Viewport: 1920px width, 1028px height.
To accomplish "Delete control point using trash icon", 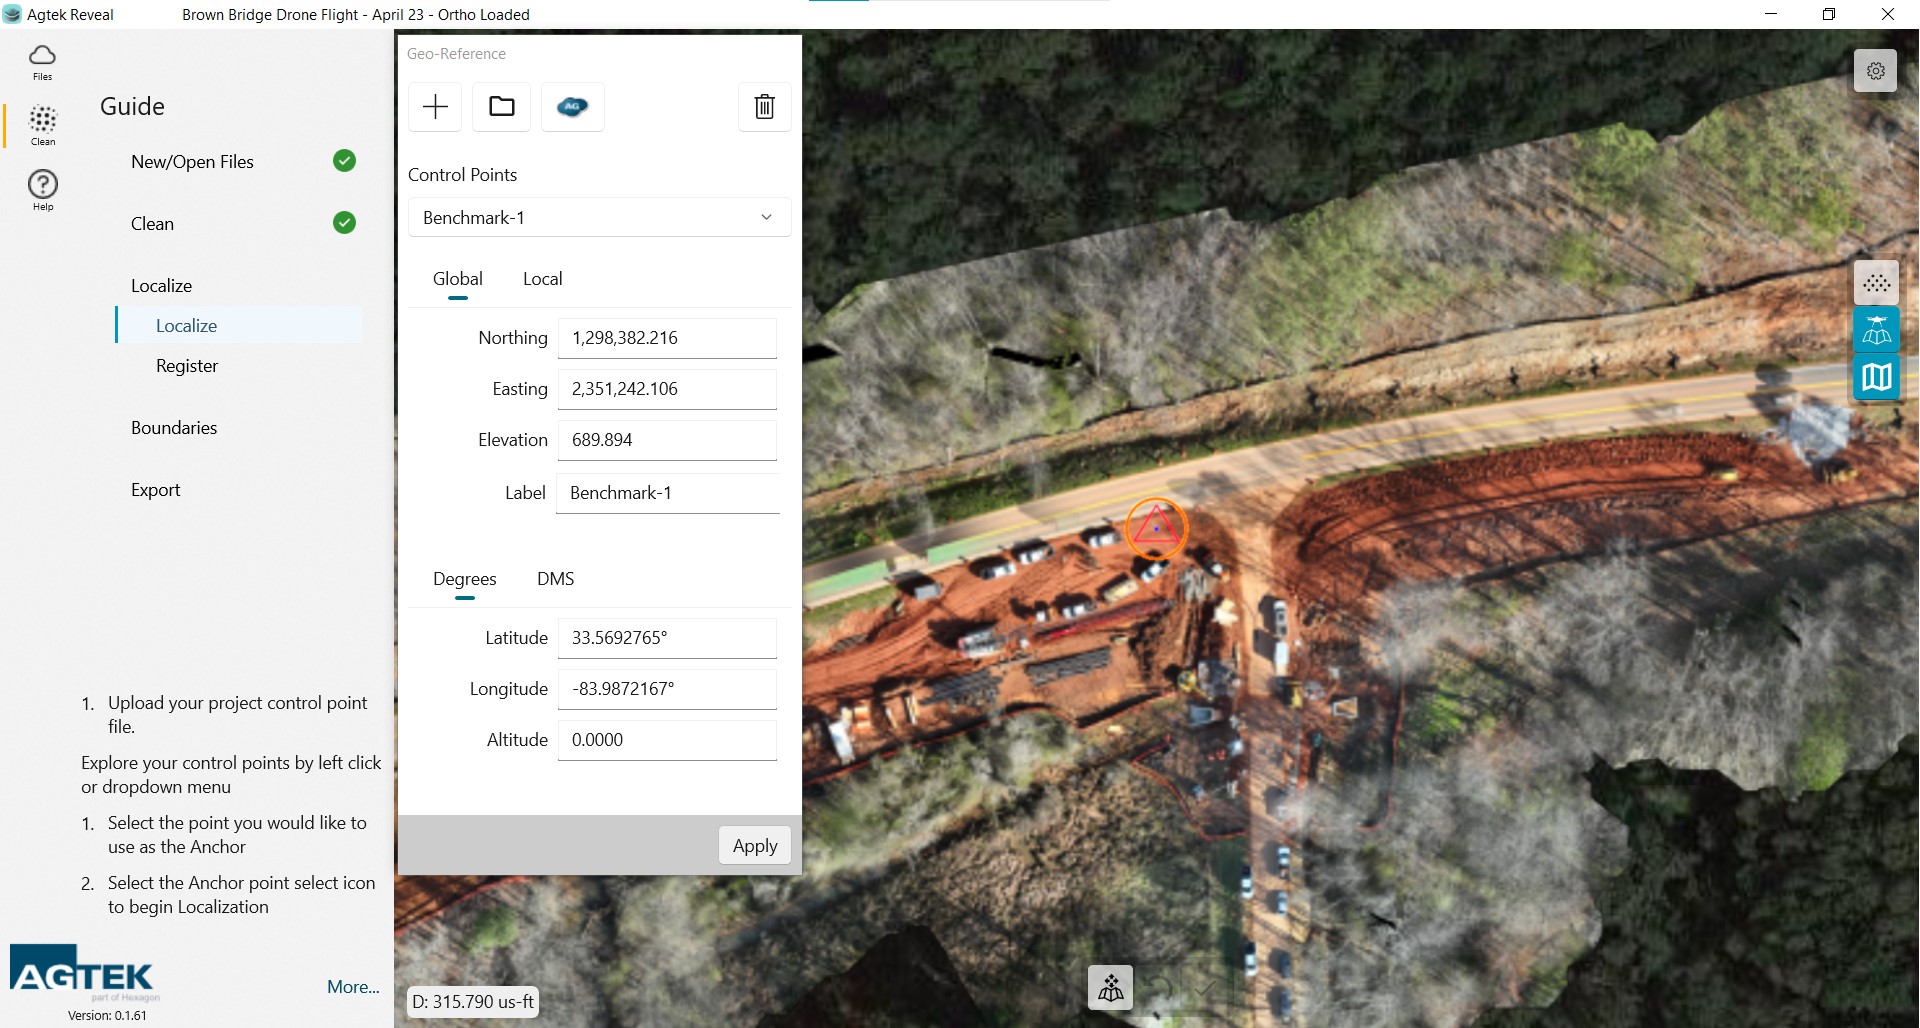I will click(x=764, y=107).
